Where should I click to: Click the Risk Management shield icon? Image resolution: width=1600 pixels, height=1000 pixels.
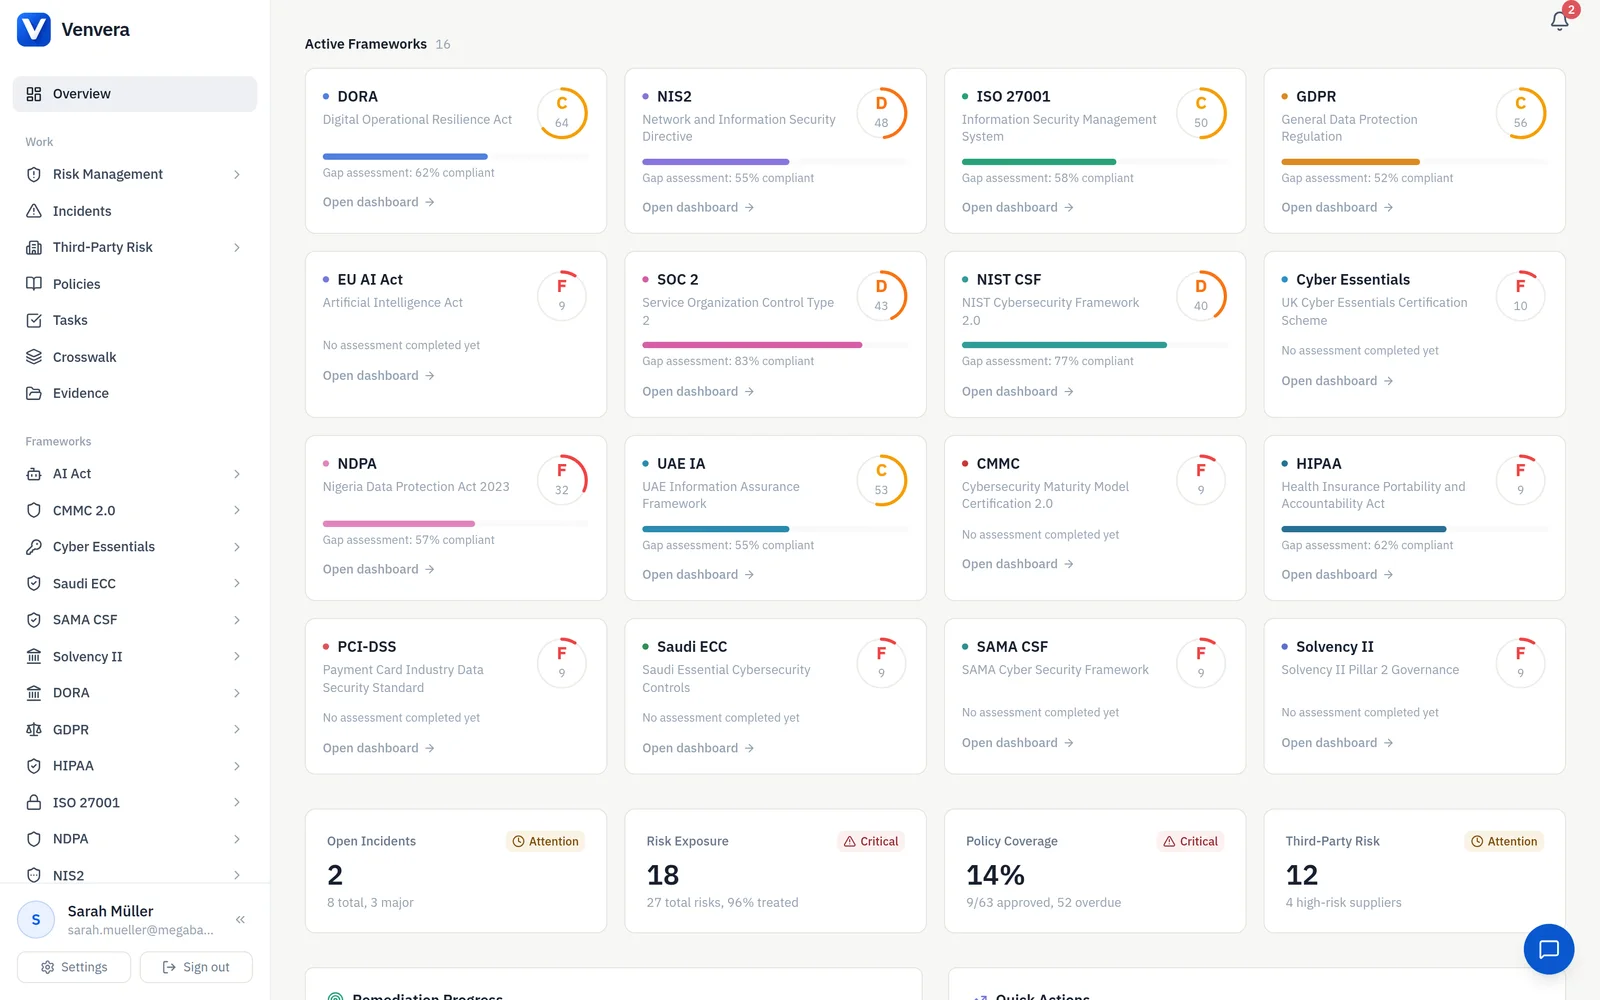(x=34, y=174)
